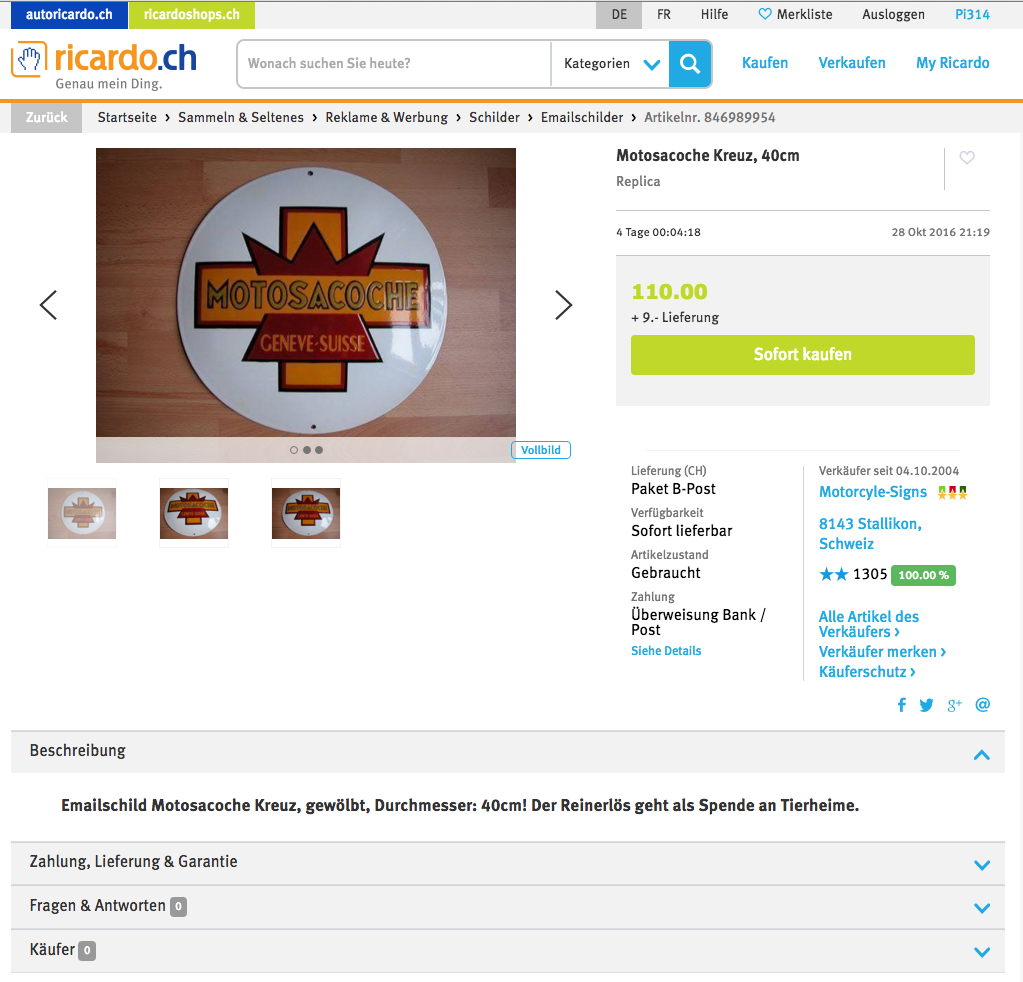Show next image with right arrow

pos(564,305)
